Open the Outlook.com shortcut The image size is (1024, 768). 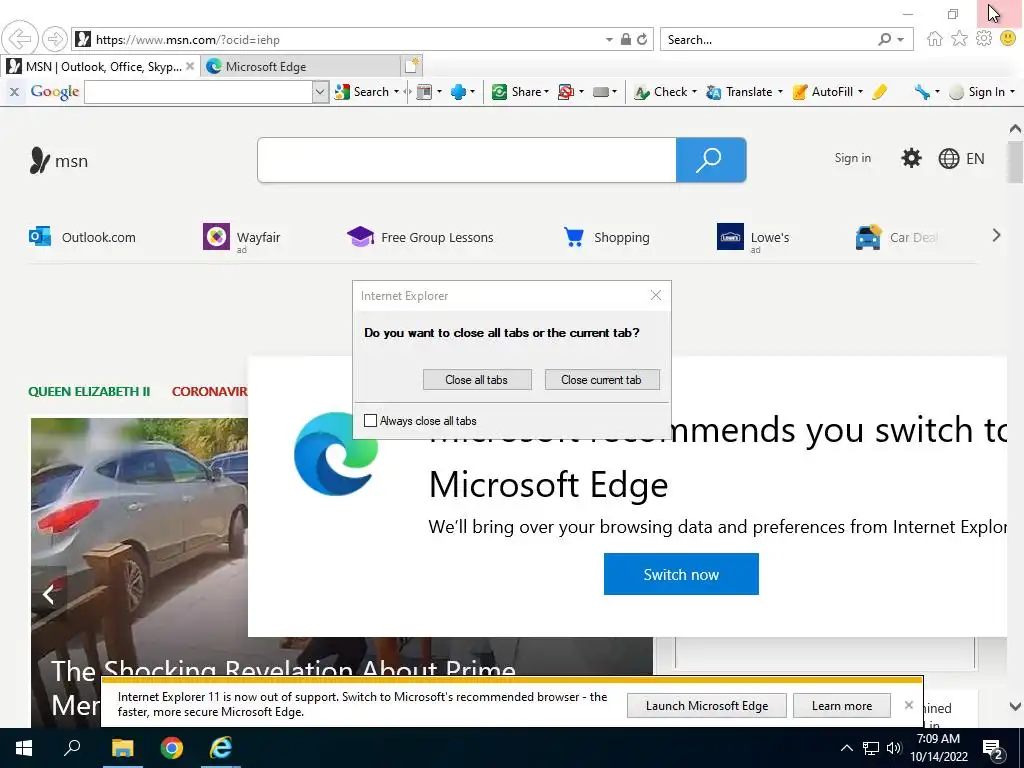(x=82, y=237)
